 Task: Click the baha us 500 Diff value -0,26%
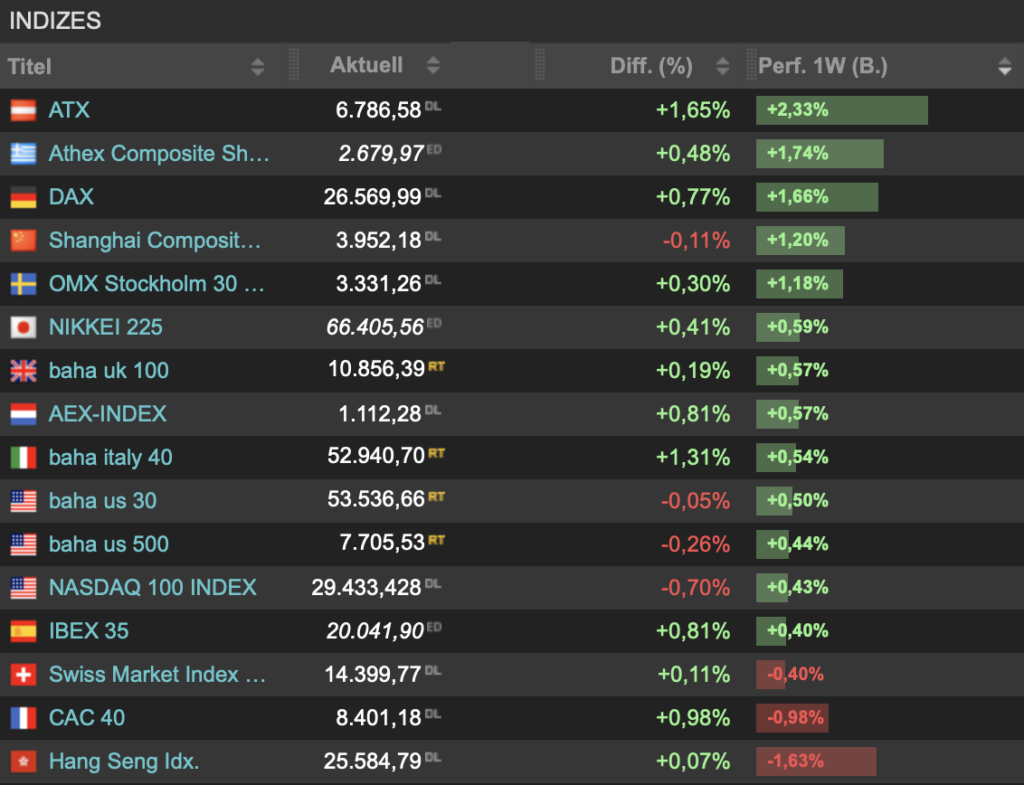click(x=696, y=545)
